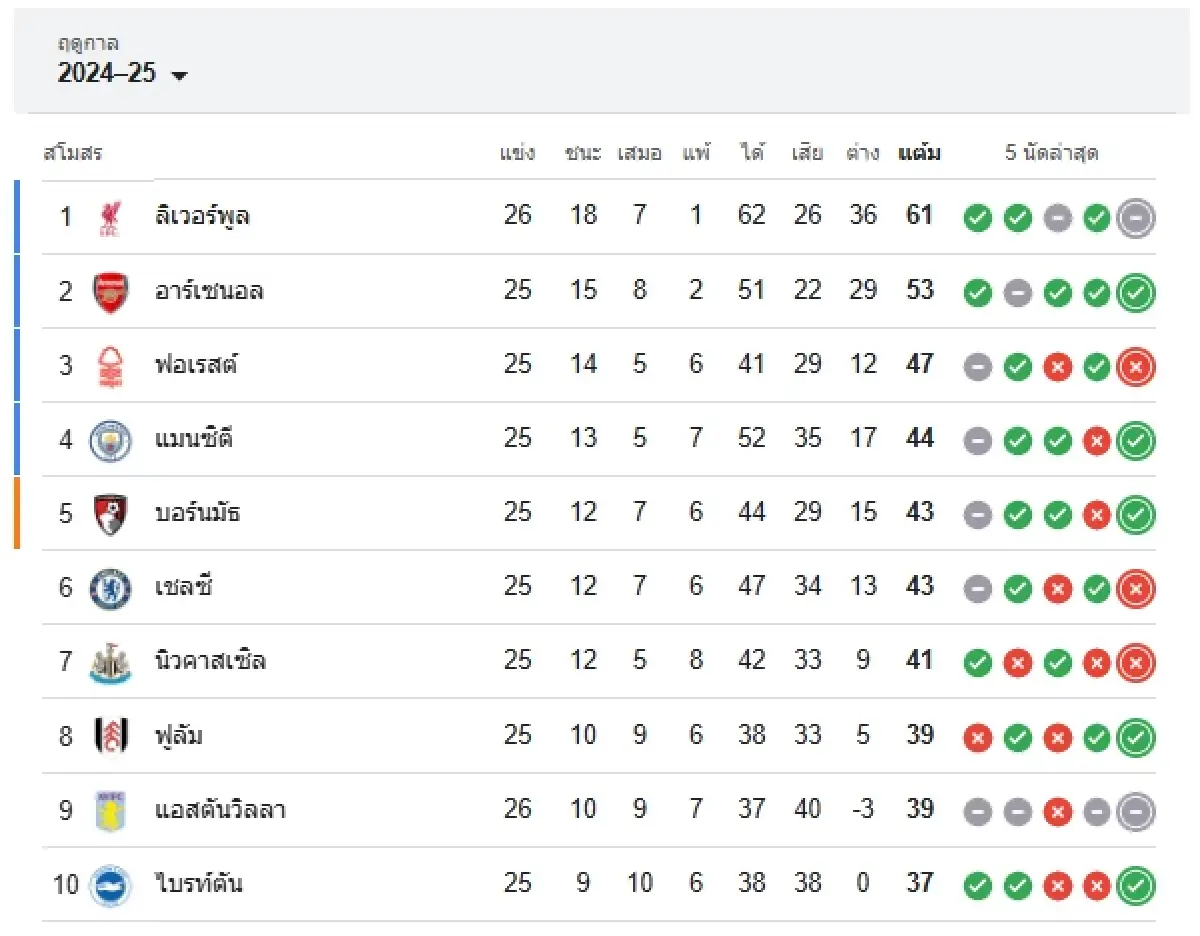This screenshot has height=936, width=1200.
Task: Click the Chelsea club crest icon
Action: click(x=110, y=588)
